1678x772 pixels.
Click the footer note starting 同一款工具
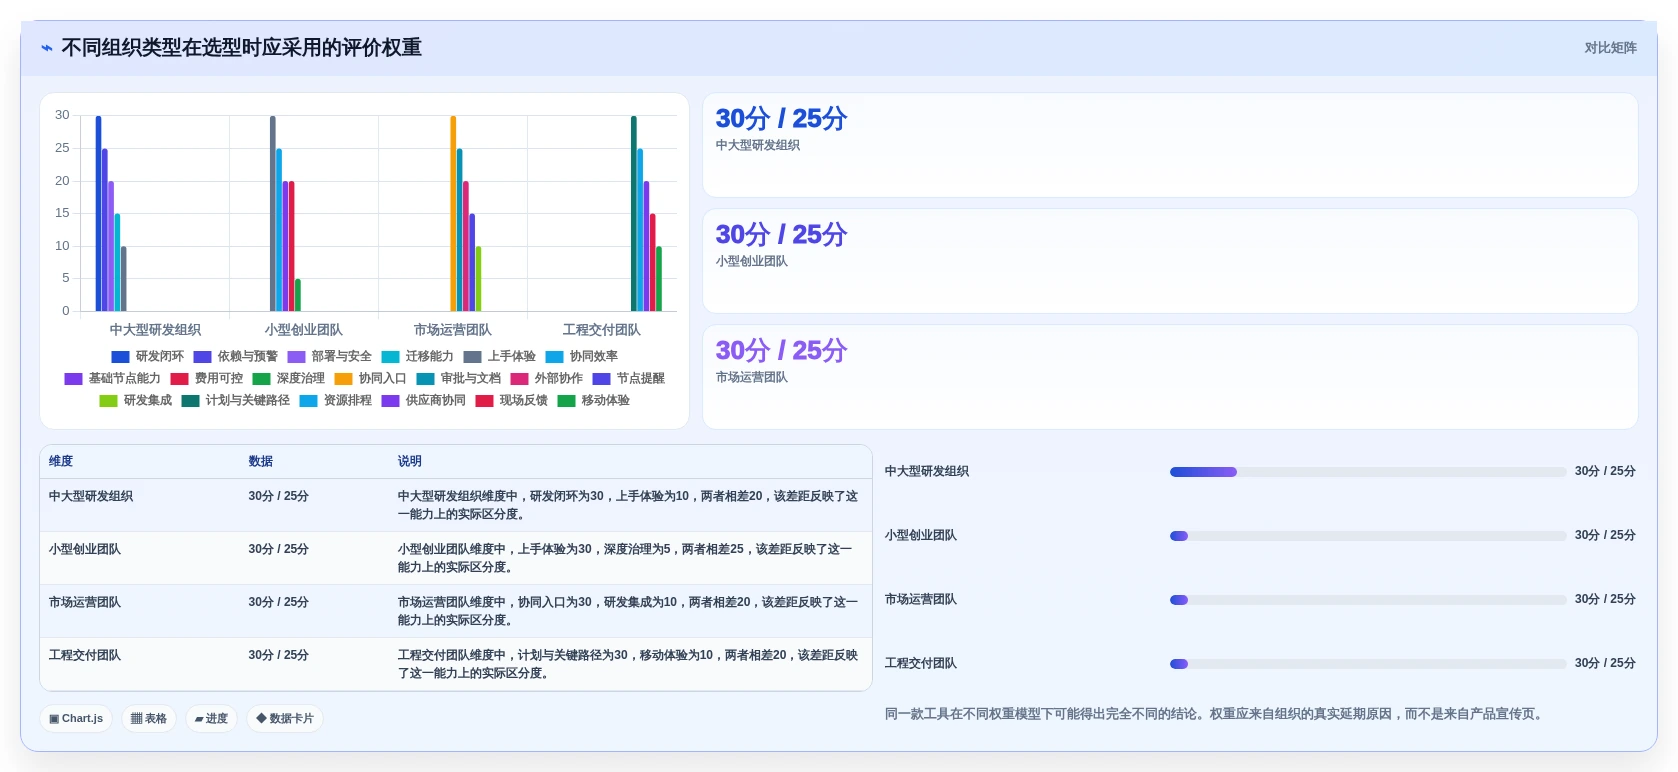pyautogui.click(x=1215, y=714)
